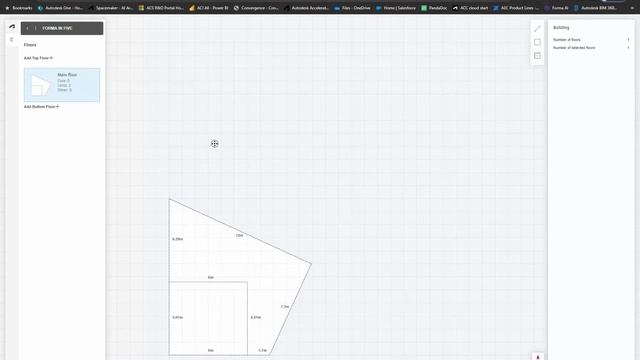640x360 pixels.
Task: Click the Autodesk Forma logo icon
Action: click(12, 27)
